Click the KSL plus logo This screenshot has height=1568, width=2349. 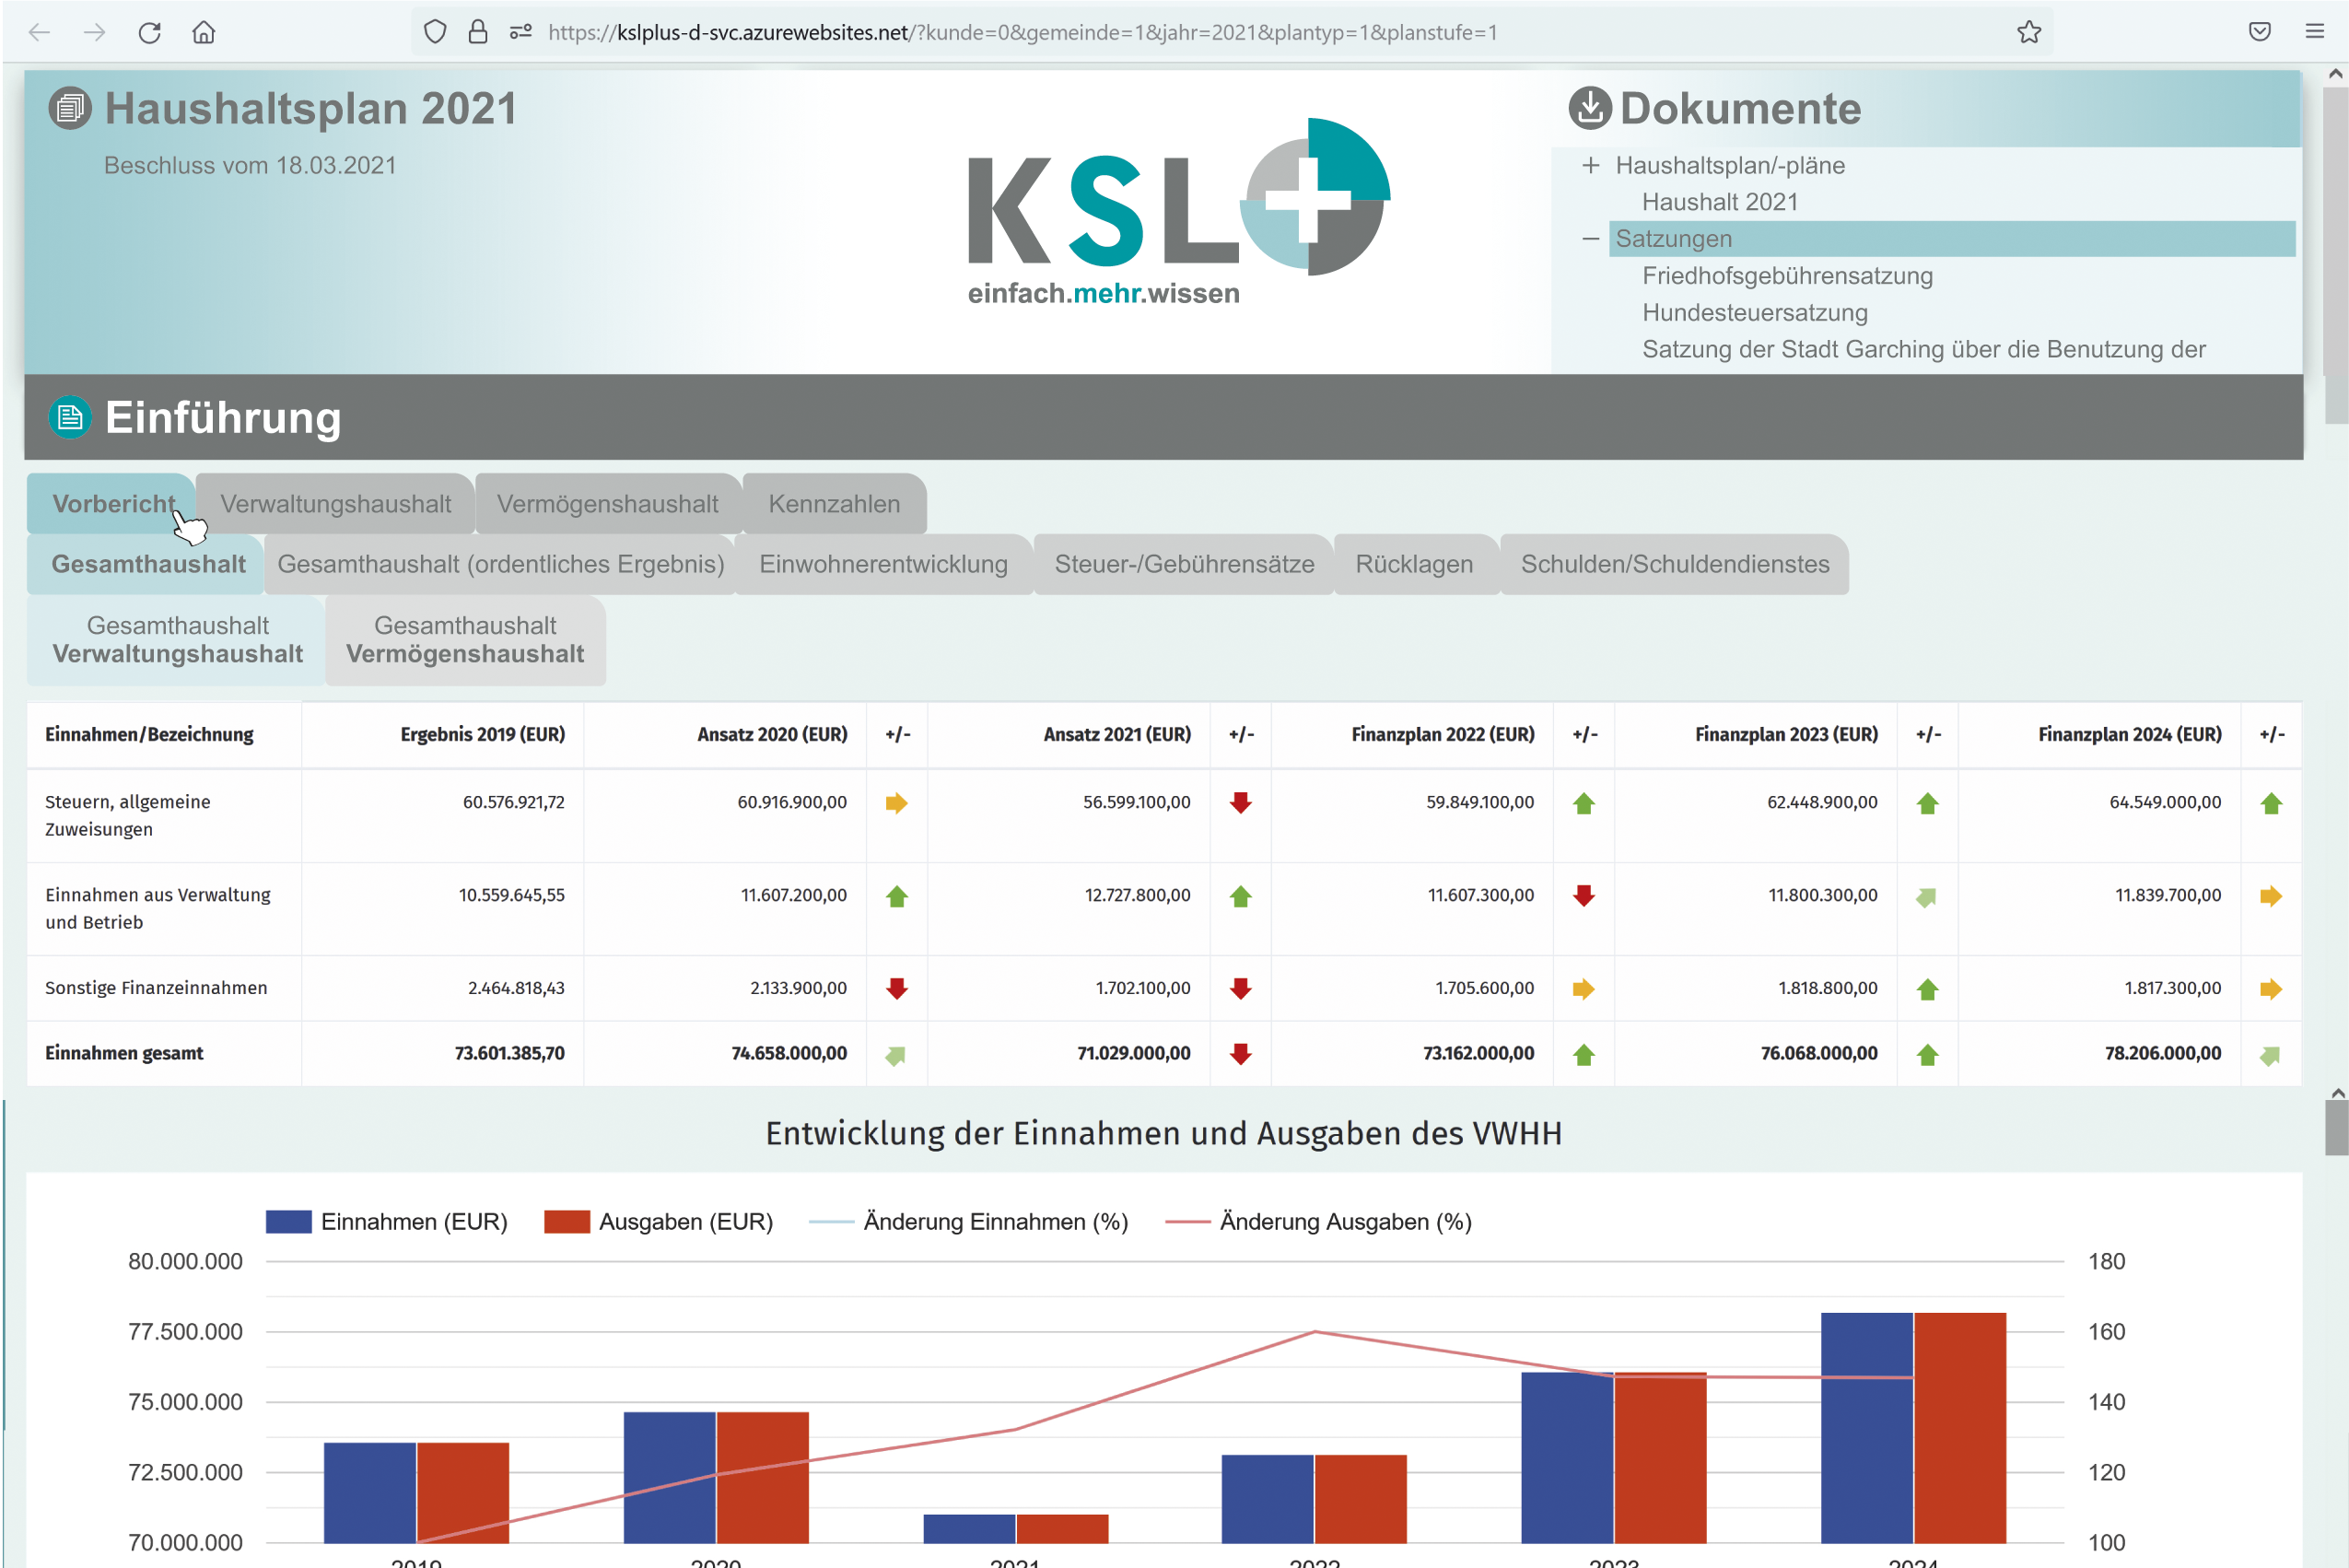1179,212
